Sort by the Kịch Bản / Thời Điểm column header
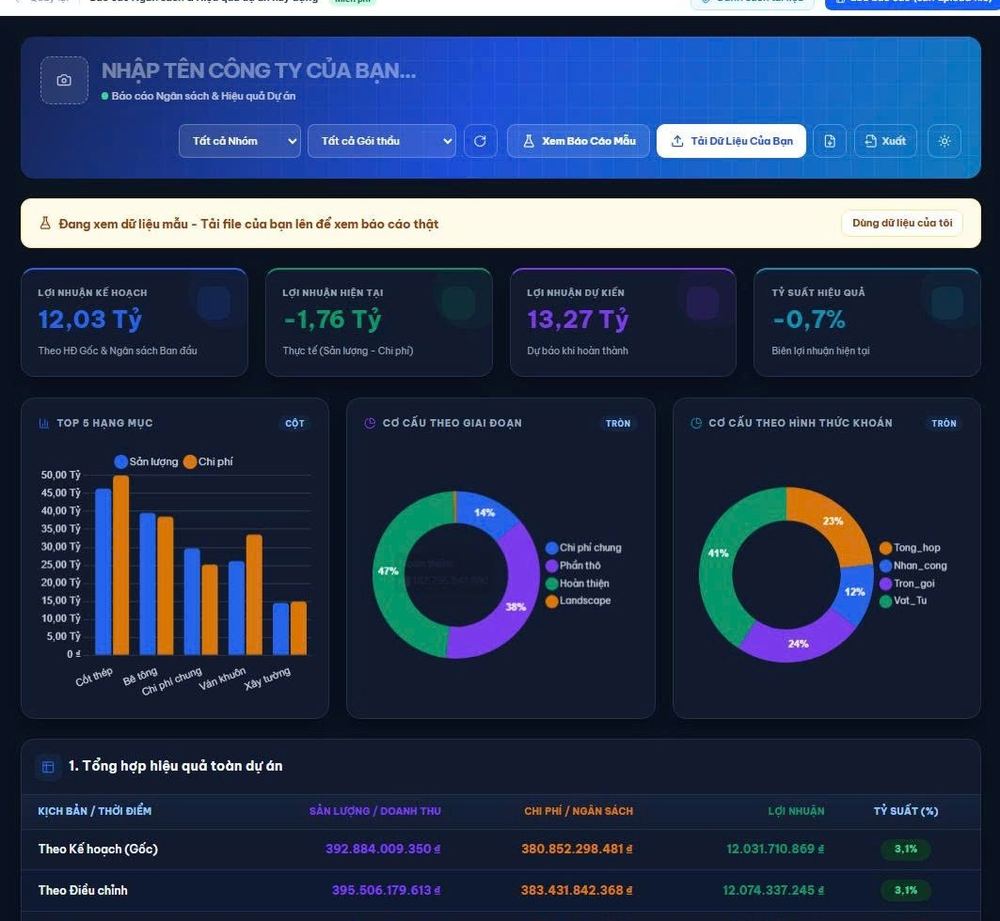1000x921 pixels. tap(95, 811)
